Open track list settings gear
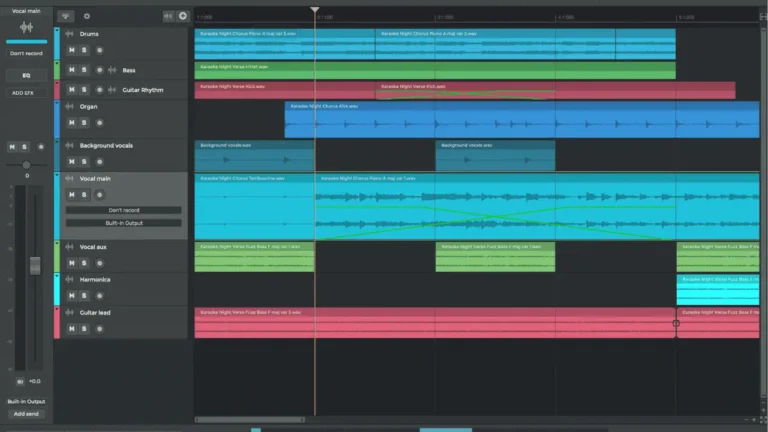Image resolution: width=768 pixels, height=432 pixels. point(87,16)
